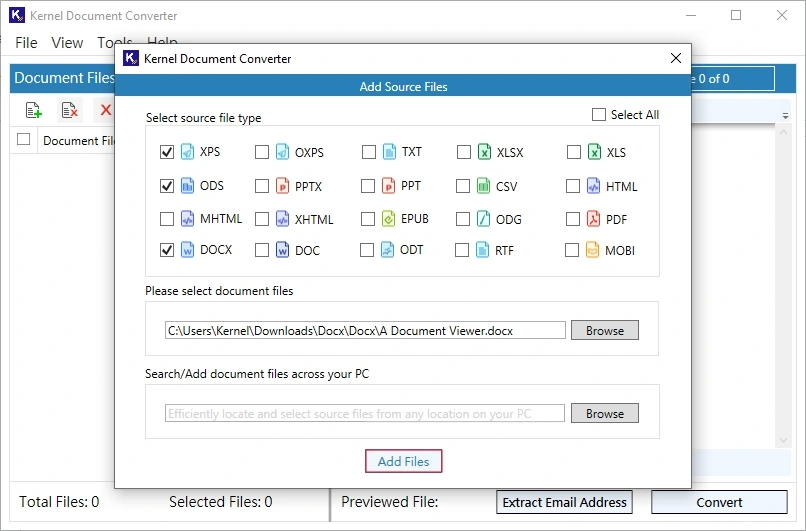The image size is (806, 531).
Task: Click the ODS file type icon
Action: 188,186
